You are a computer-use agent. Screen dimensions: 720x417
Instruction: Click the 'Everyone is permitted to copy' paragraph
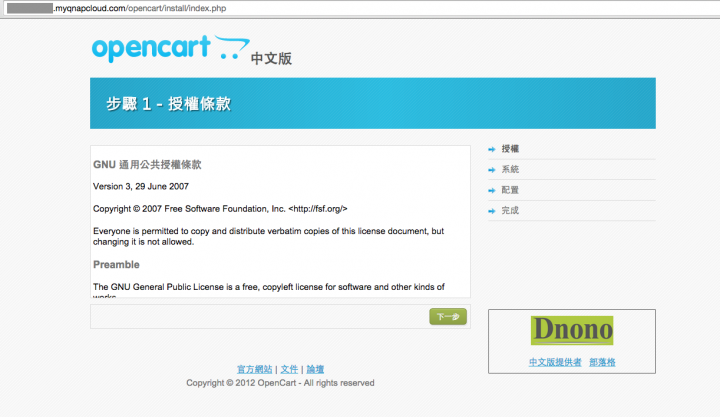268,237
